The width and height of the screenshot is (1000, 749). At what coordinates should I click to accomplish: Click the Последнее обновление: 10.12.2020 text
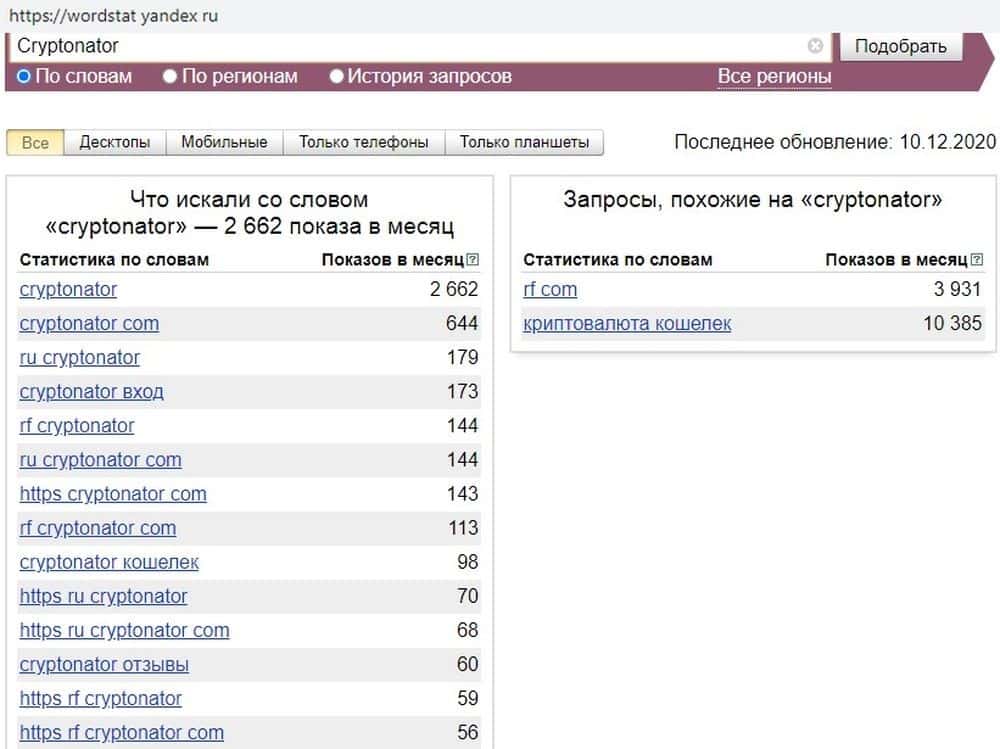click(835, 142)
